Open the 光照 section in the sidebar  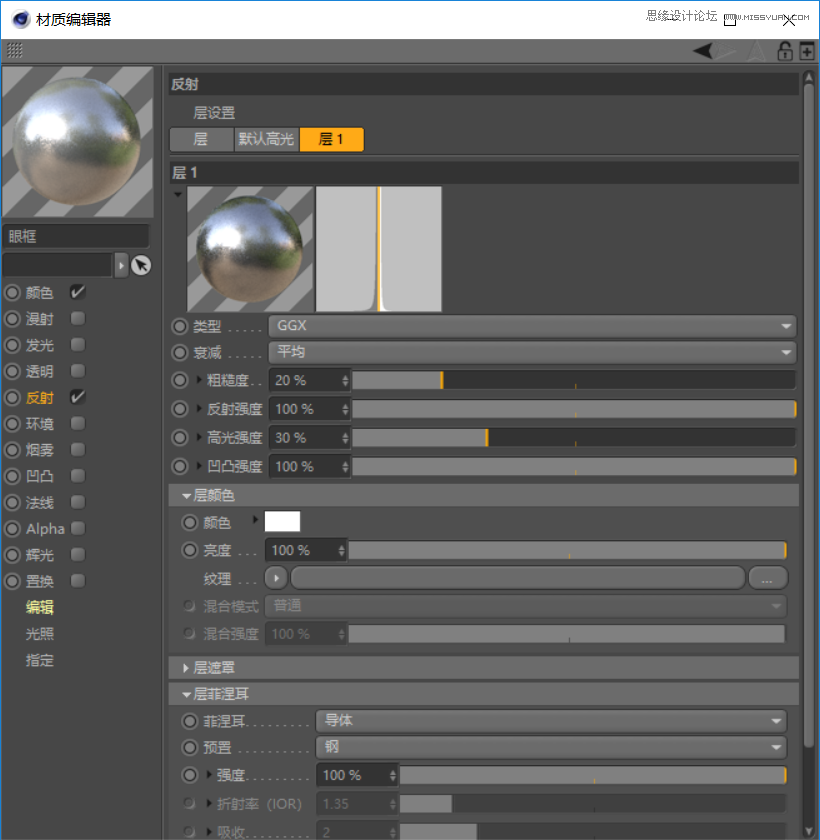pos(39,633)
